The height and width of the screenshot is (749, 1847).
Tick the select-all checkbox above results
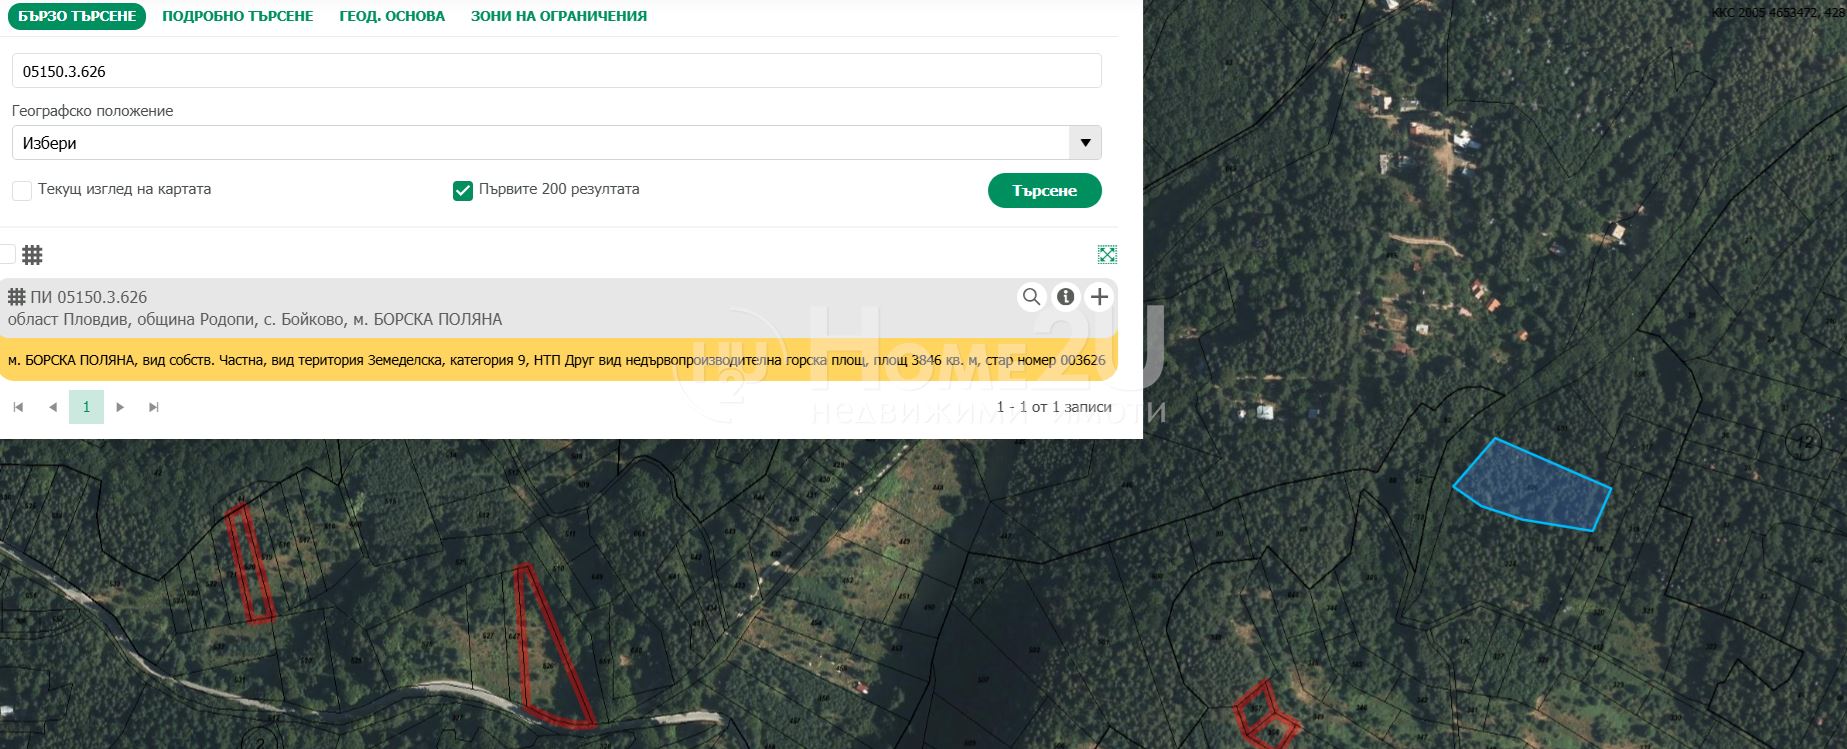point(7,254)
